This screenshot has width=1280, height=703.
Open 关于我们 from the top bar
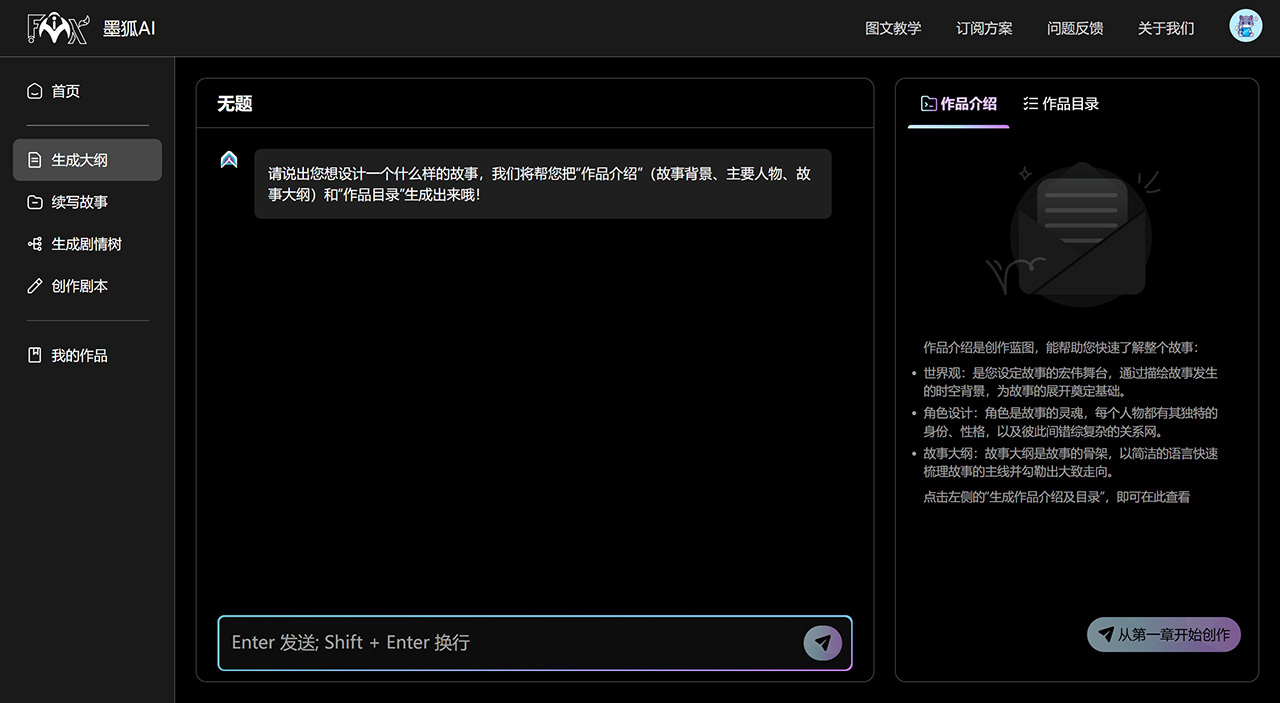coord(1165,28)
